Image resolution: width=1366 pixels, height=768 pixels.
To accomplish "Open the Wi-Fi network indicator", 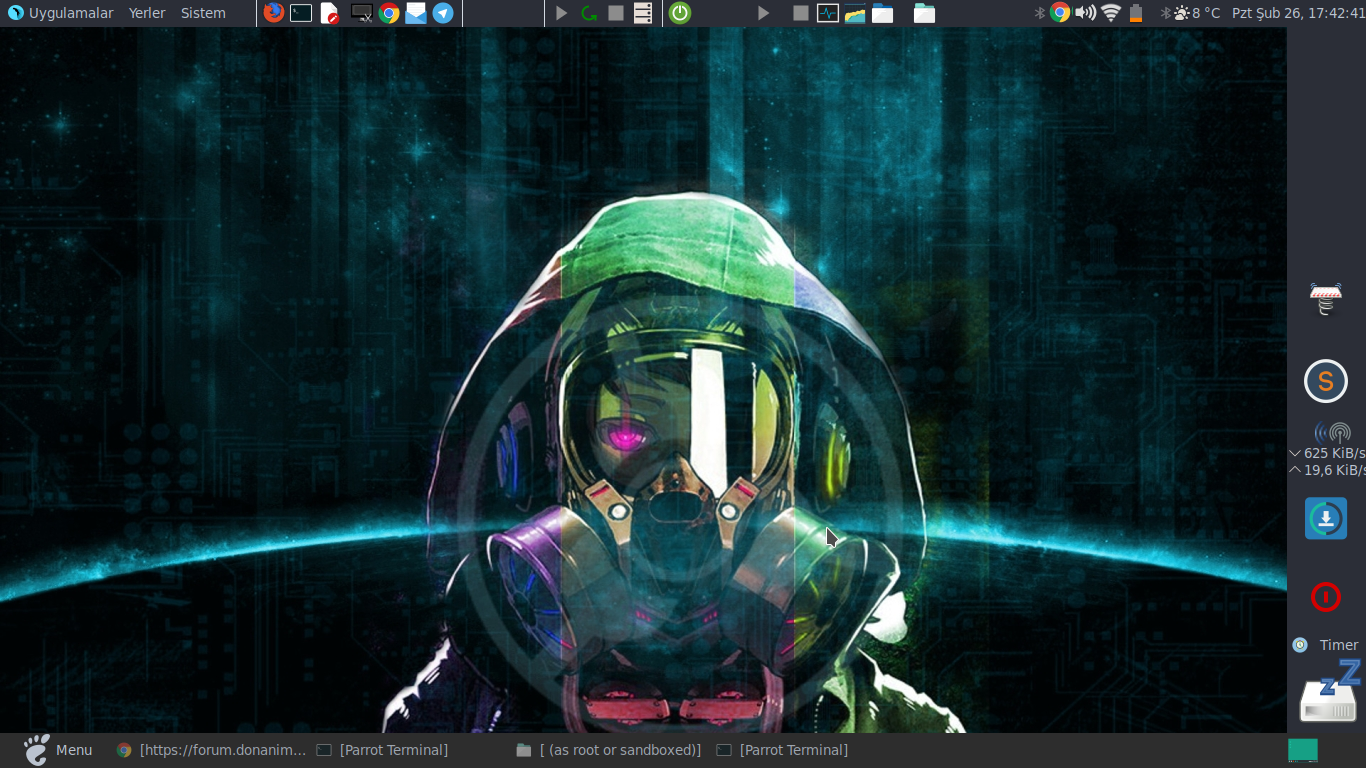I will click(1111, 13).
